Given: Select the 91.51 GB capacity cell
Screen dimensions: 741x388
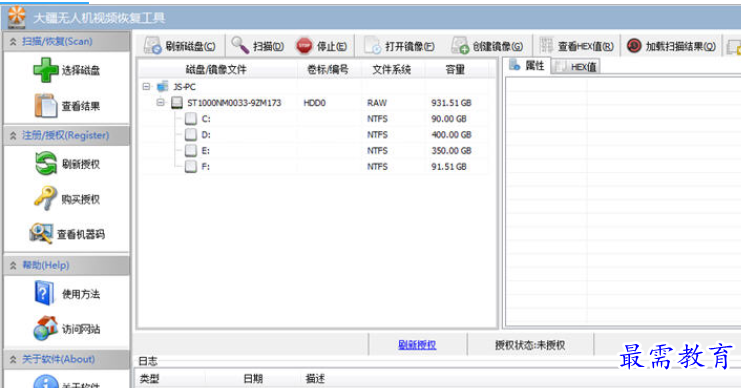Looking at the screenshot, I should [x=449, y=166].
